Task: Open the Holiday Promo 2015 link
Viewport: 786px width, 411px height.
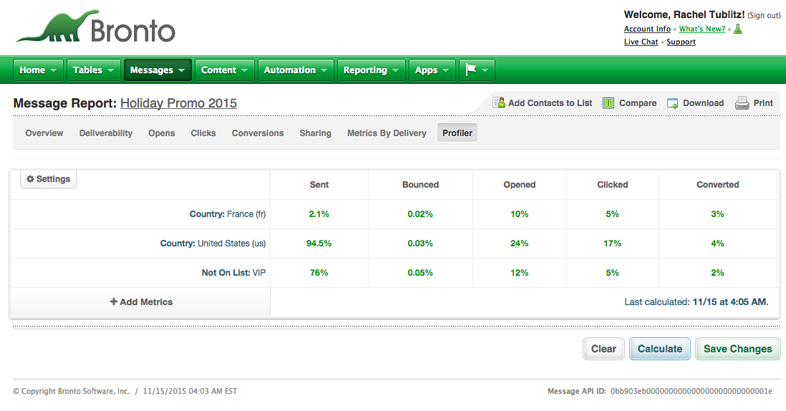Action: tap(179, 103)
